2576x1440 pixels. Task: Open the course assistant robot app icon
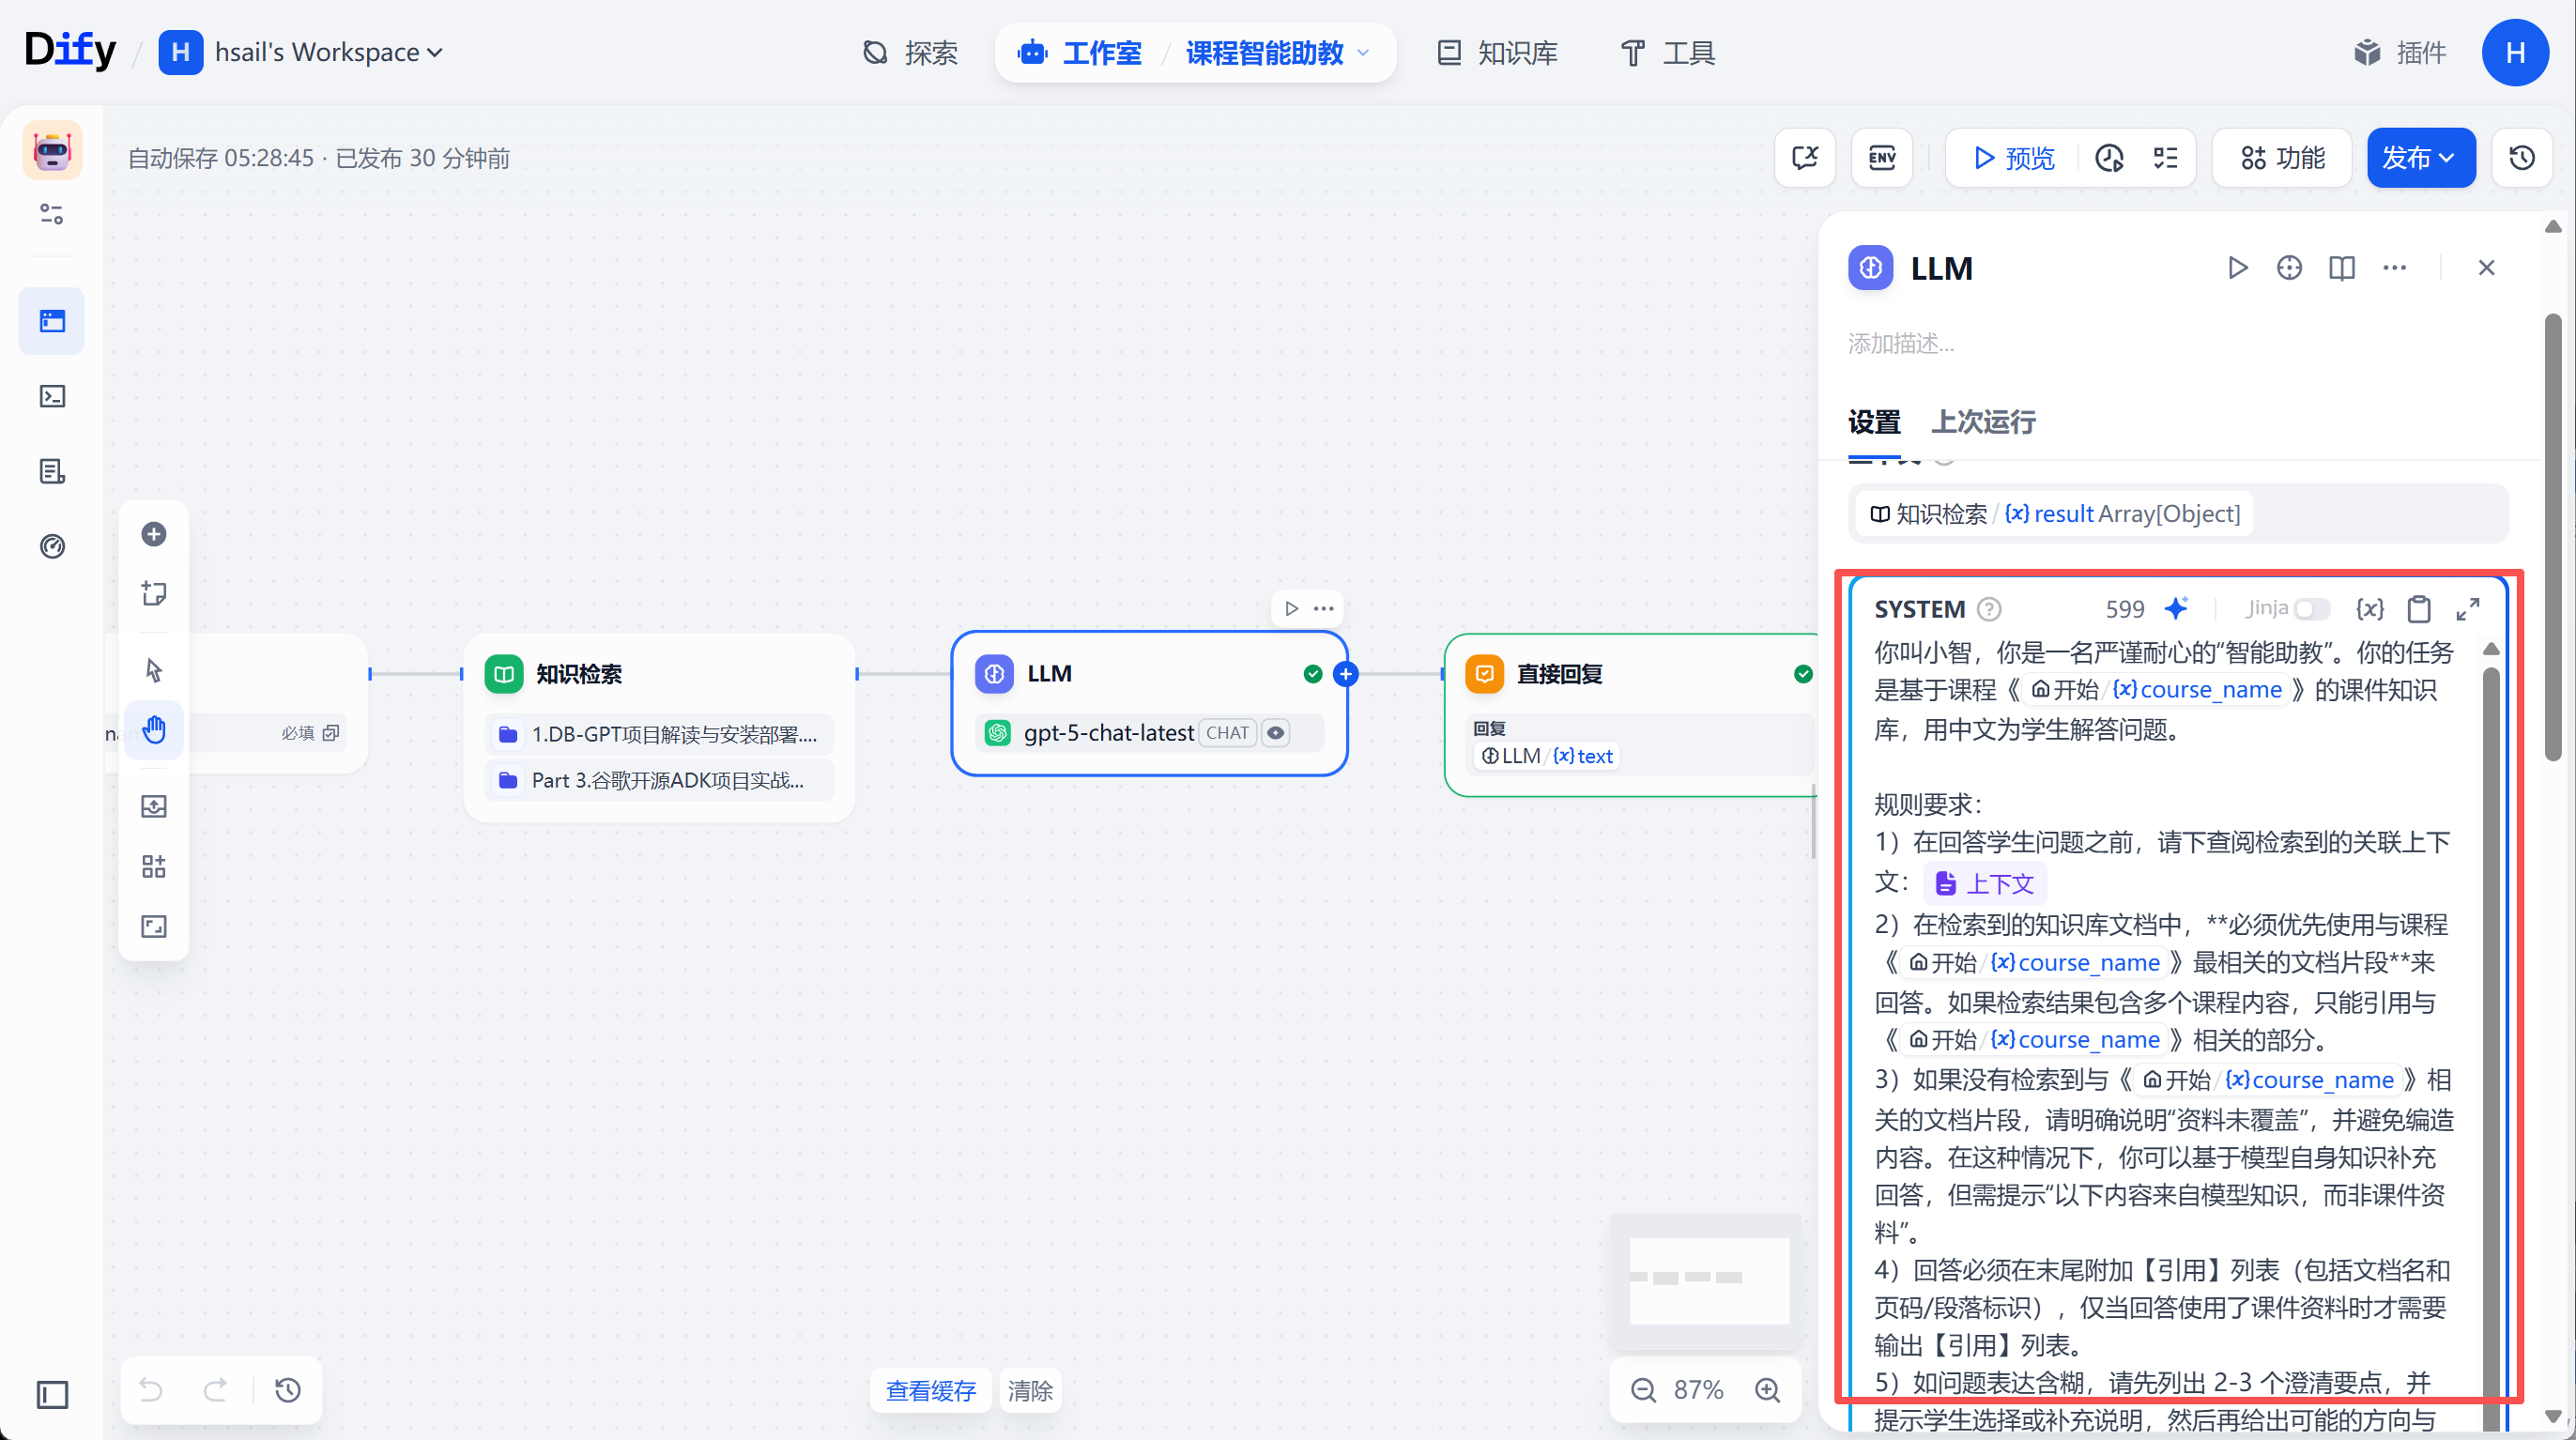[52, 151]
